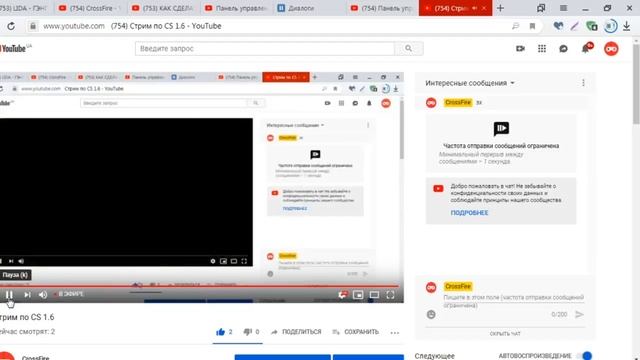This screenshot has width=640, height=360.
Task: Send the chat message arrow
Action: click(x=579, y=314)
